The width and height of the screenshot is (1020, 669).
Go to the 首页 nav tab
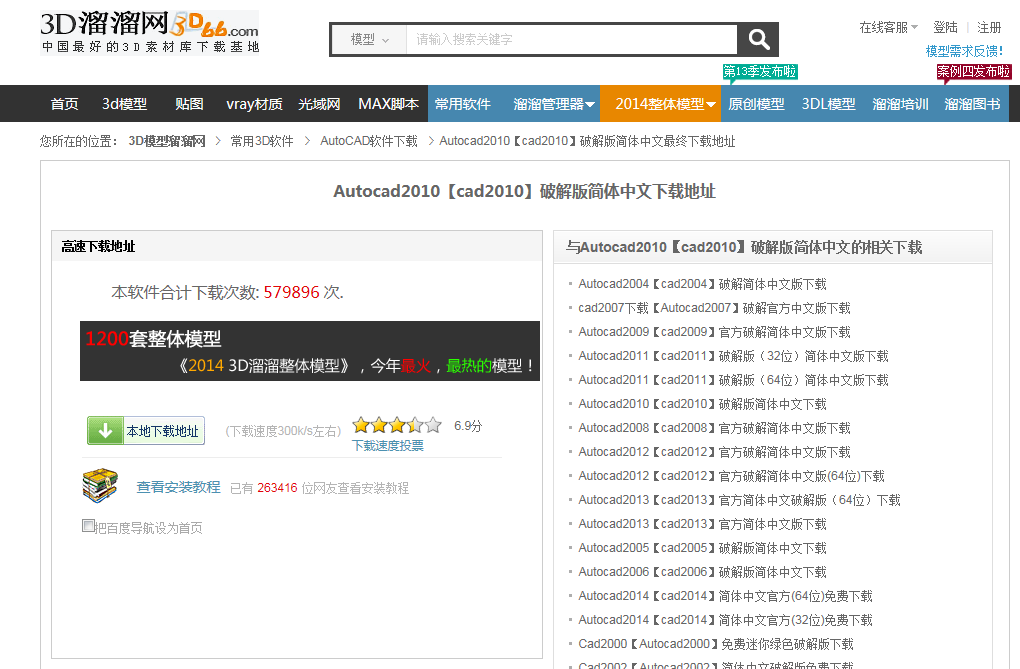click(x=64, y=104)
